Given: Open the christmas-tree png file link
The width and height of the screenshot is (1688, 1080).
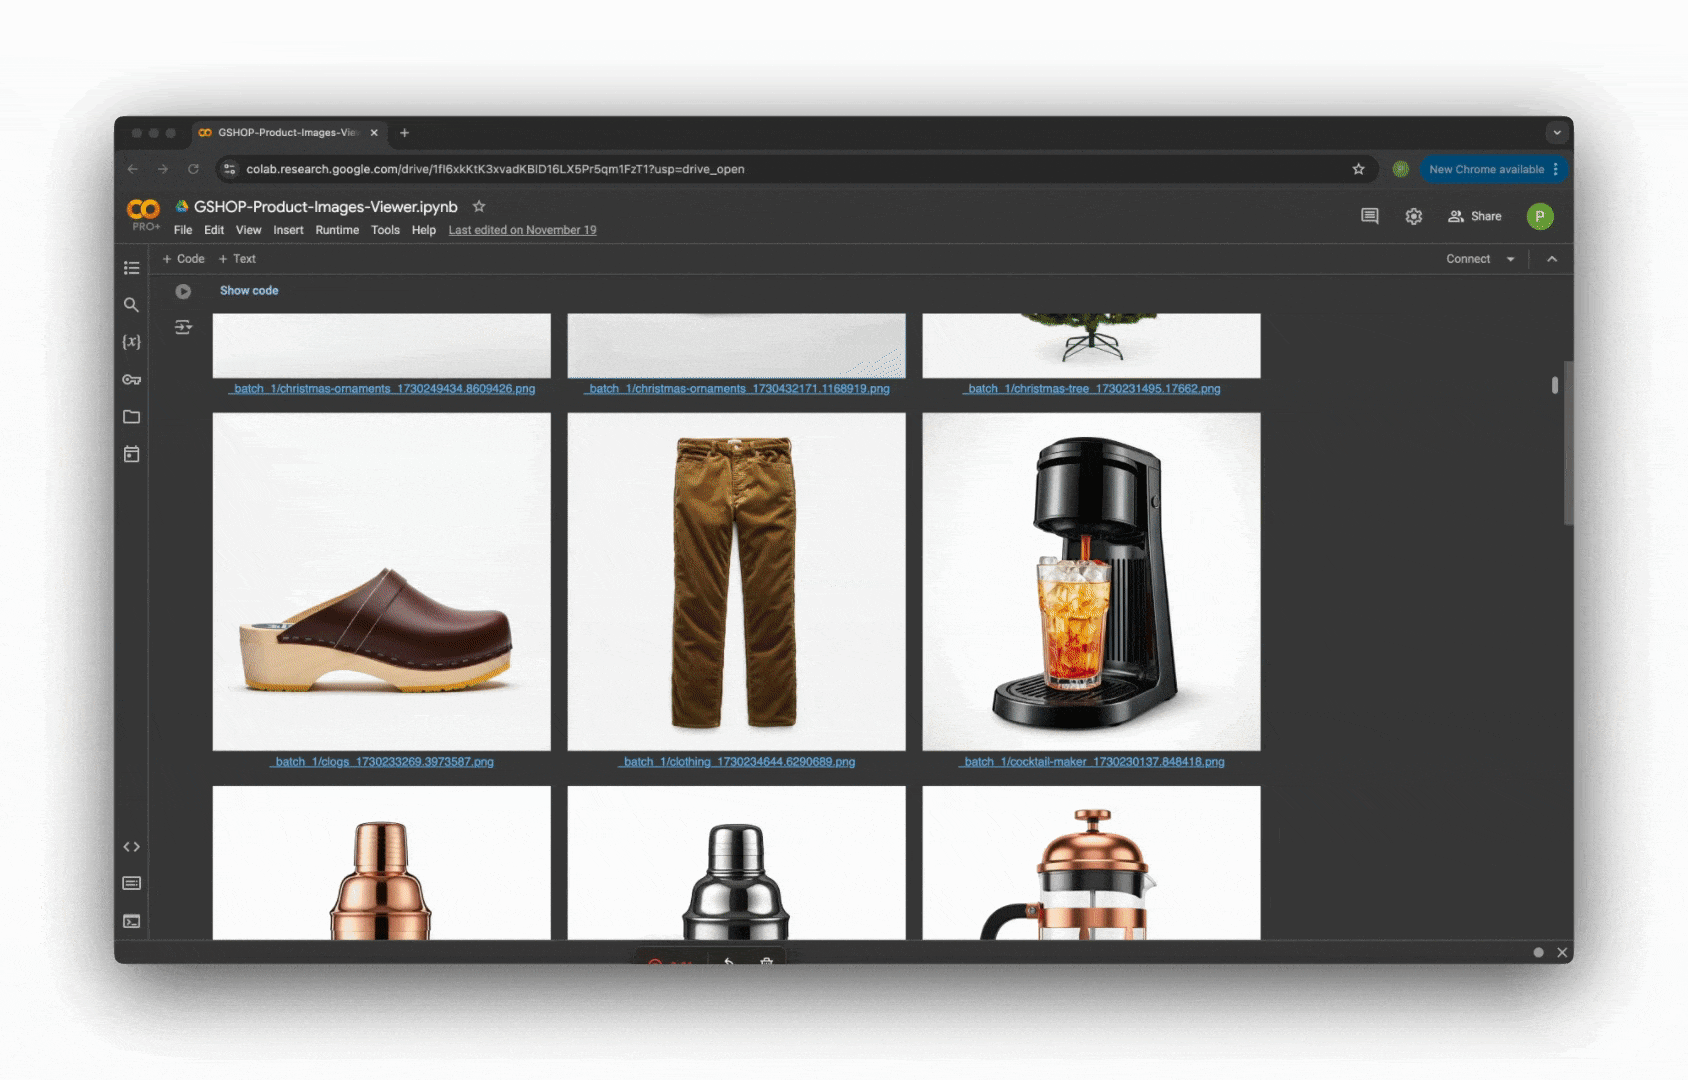Looking at the screenshot, I should 1091,389.
